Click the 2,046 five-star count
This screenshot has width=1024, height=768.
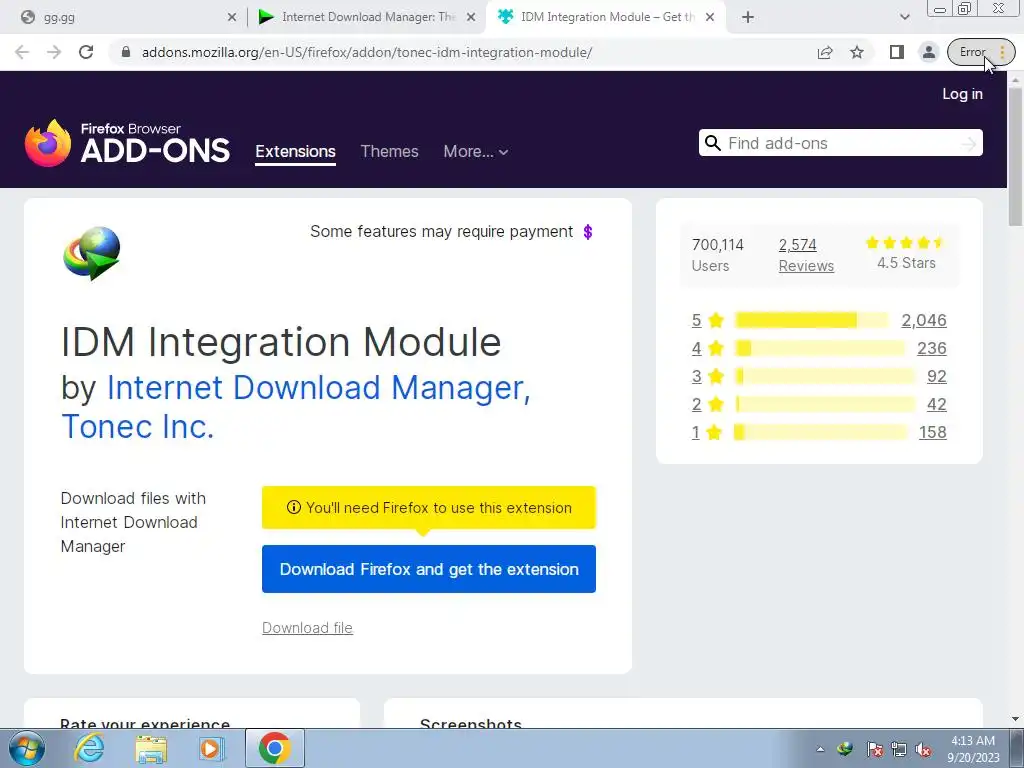(923, 320)
